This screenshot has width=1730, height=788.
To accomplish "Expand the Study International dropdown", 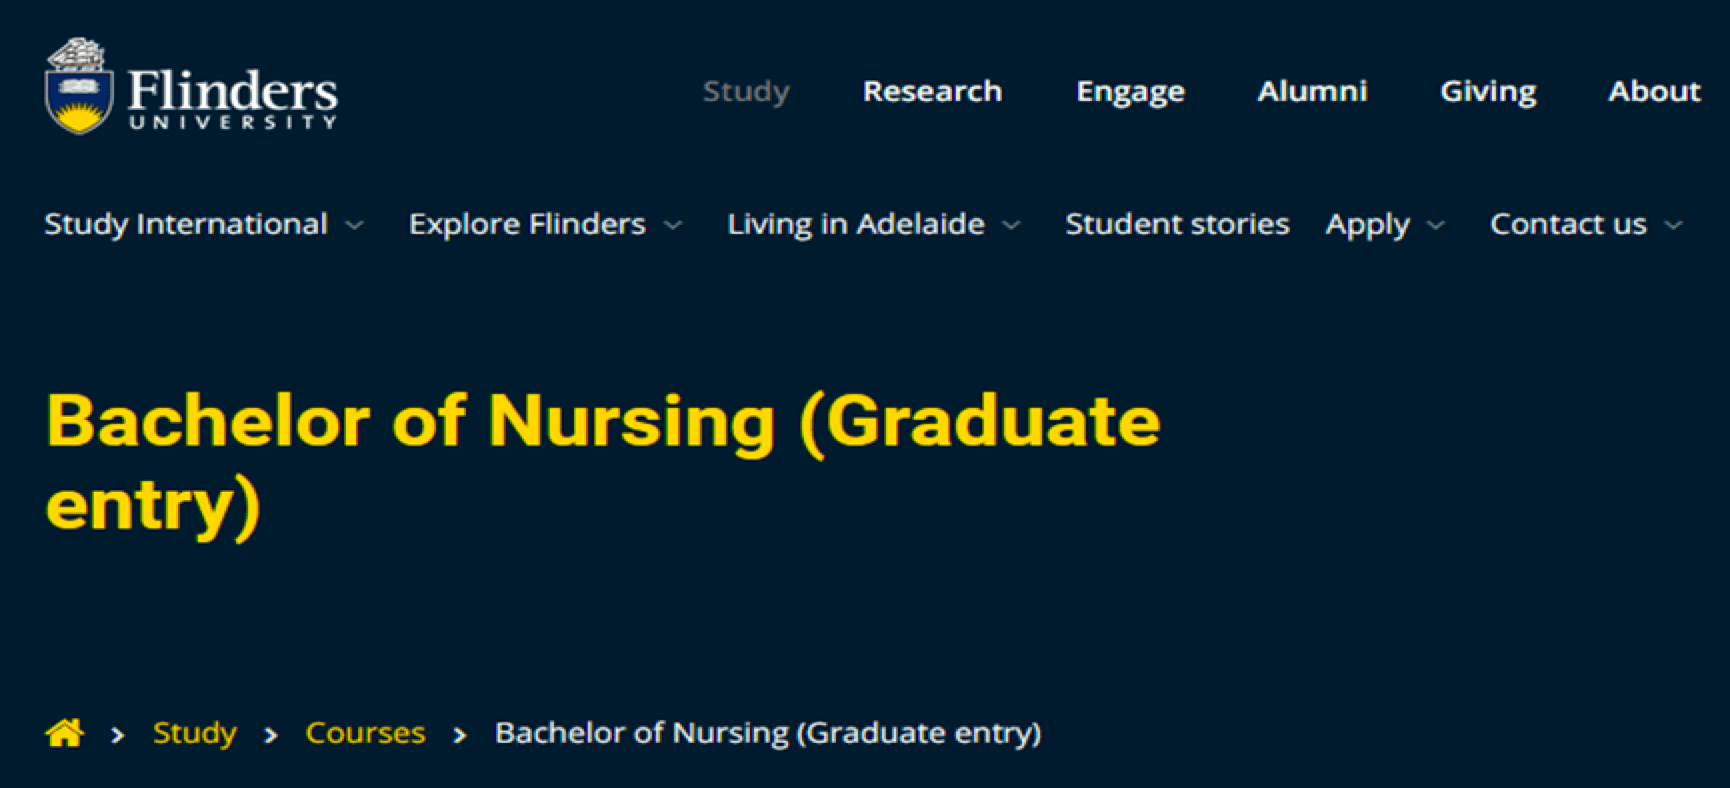I will click(x=204, y=224).
